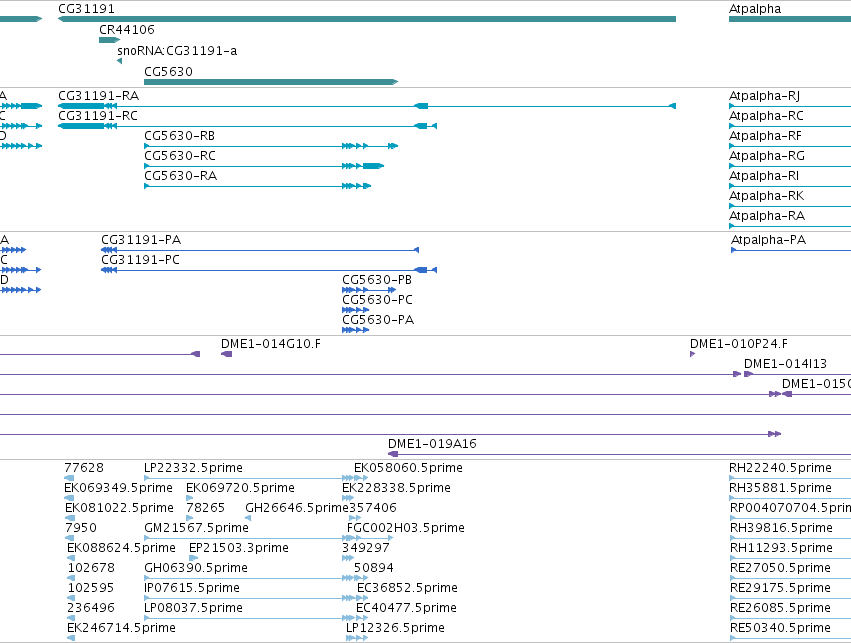The width and height of the screenshot is (851, 643).
Task: Click the EP21503.3prime EST label
Action: pyautogui.click(x=239, y=548)
